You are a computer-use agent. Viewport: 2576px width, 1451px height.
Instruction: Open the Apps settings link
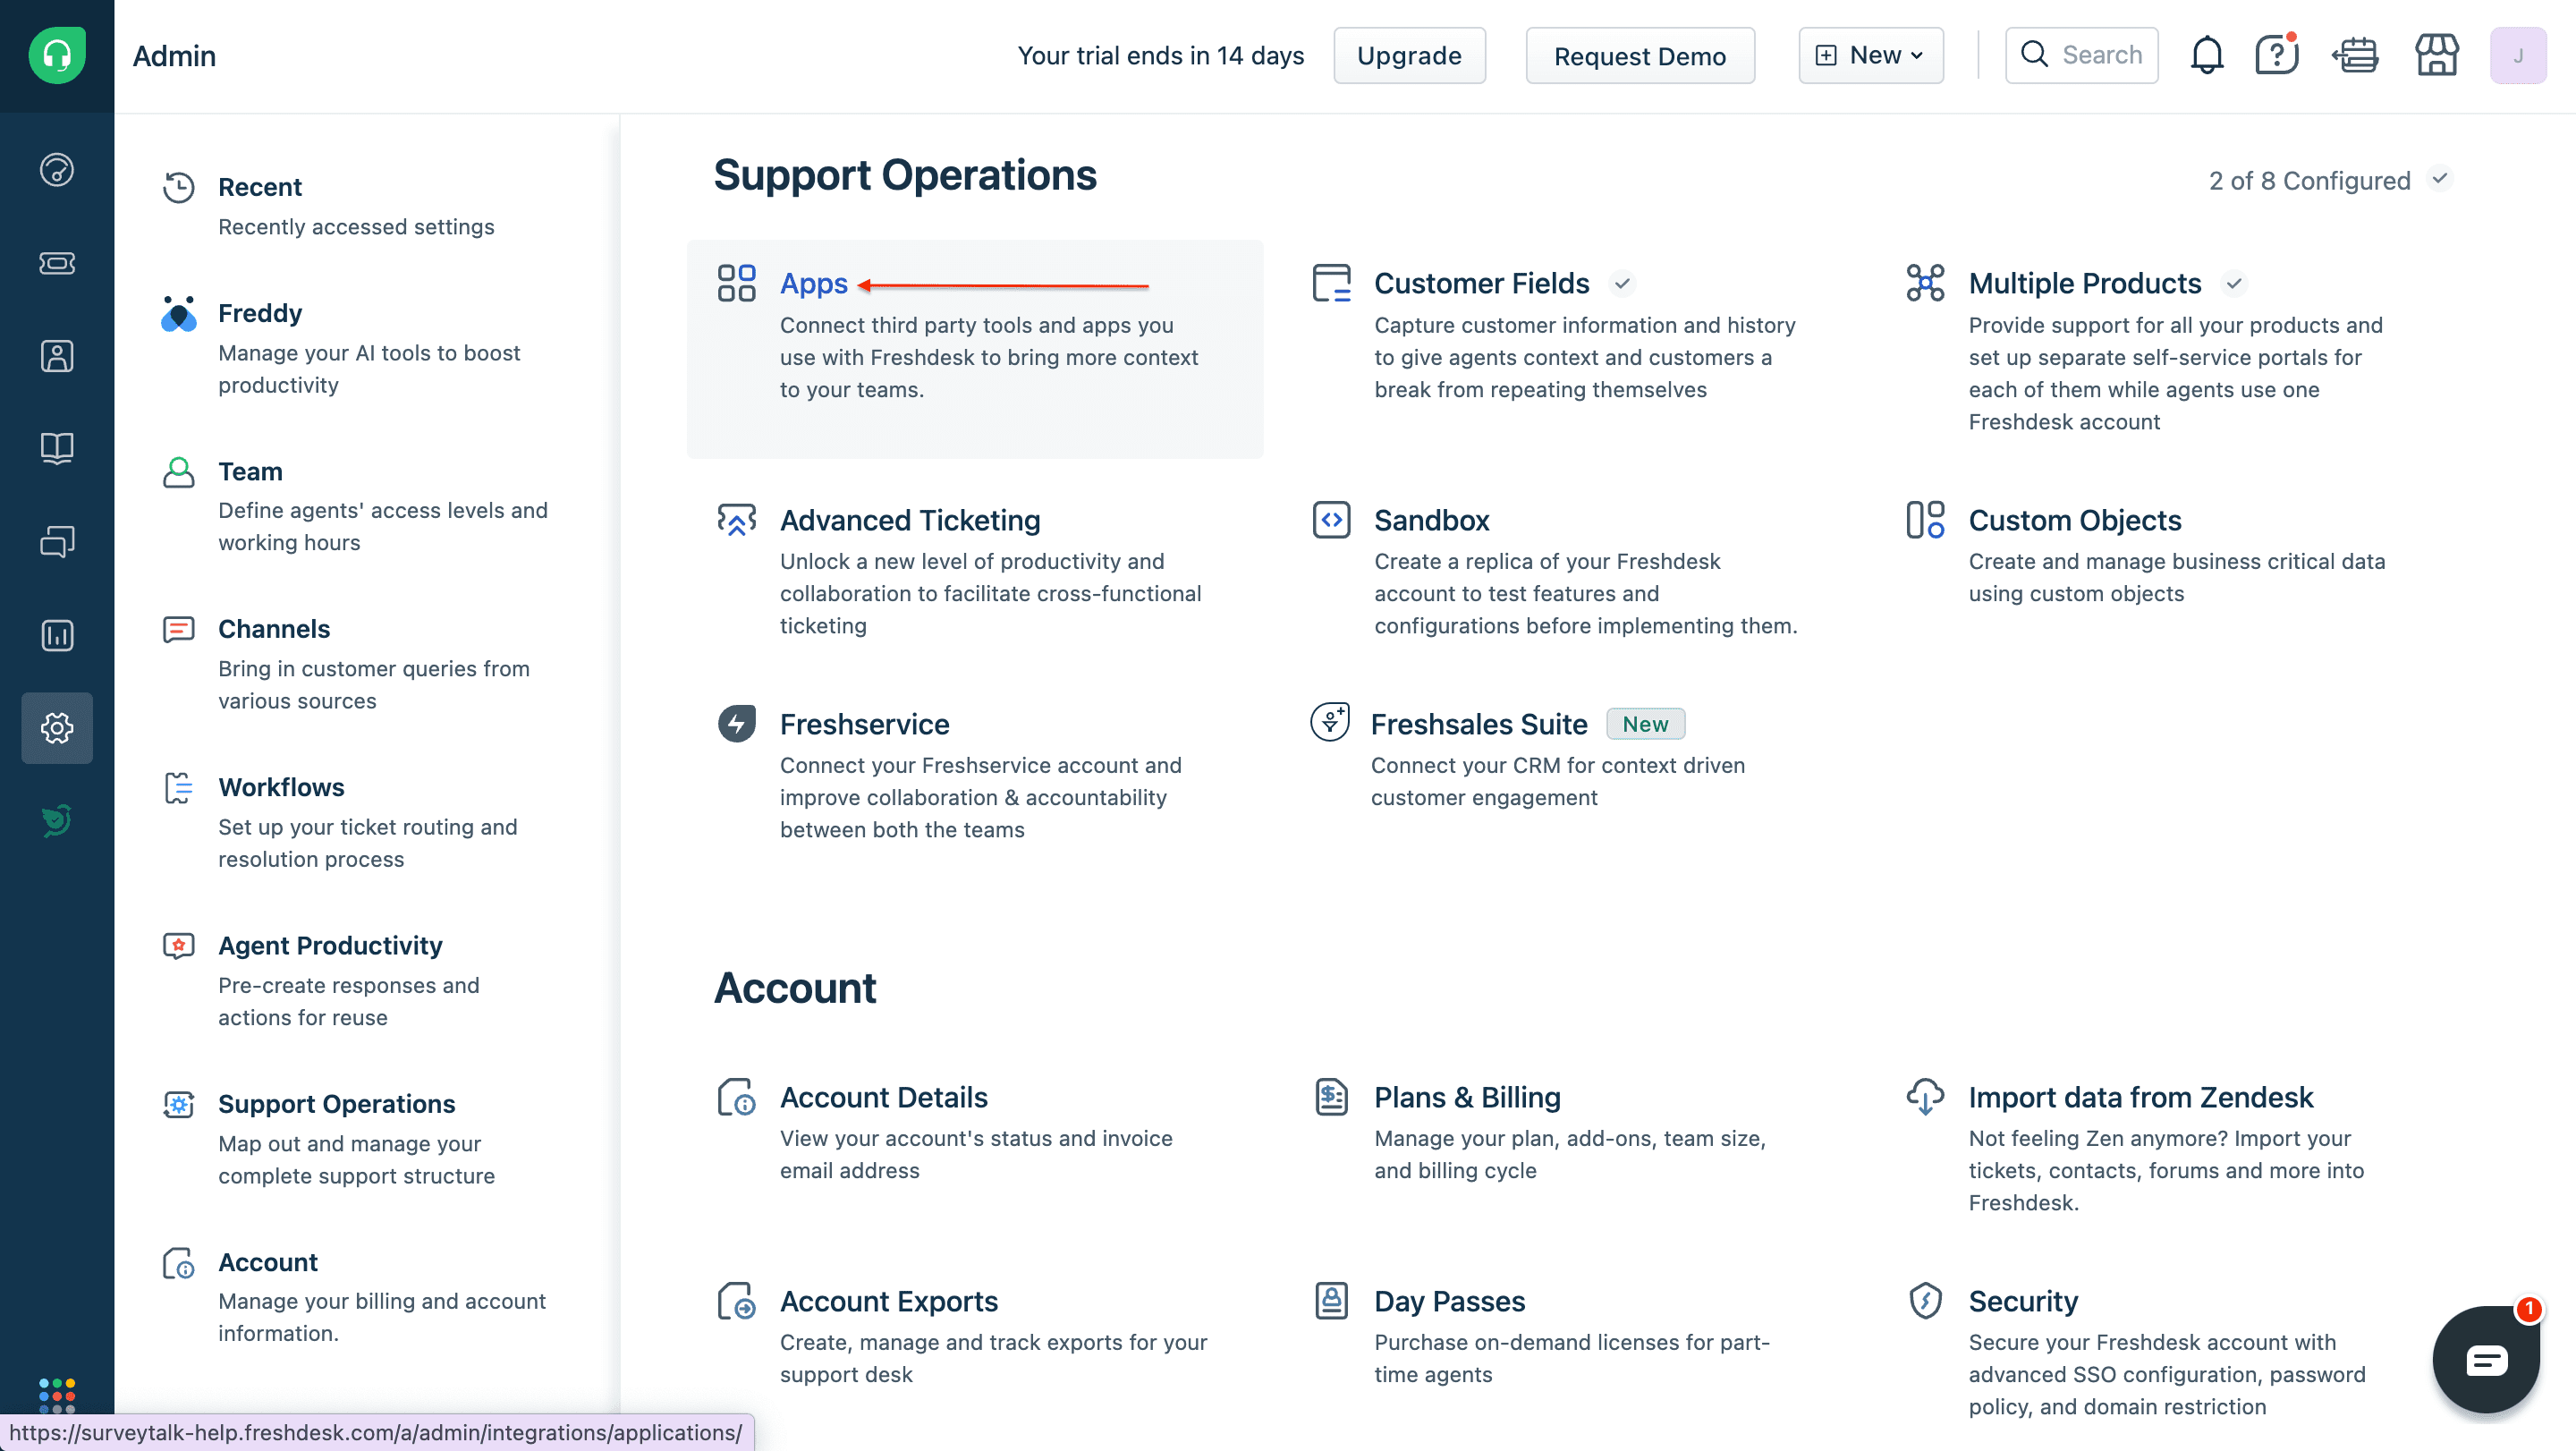[813, 284]
